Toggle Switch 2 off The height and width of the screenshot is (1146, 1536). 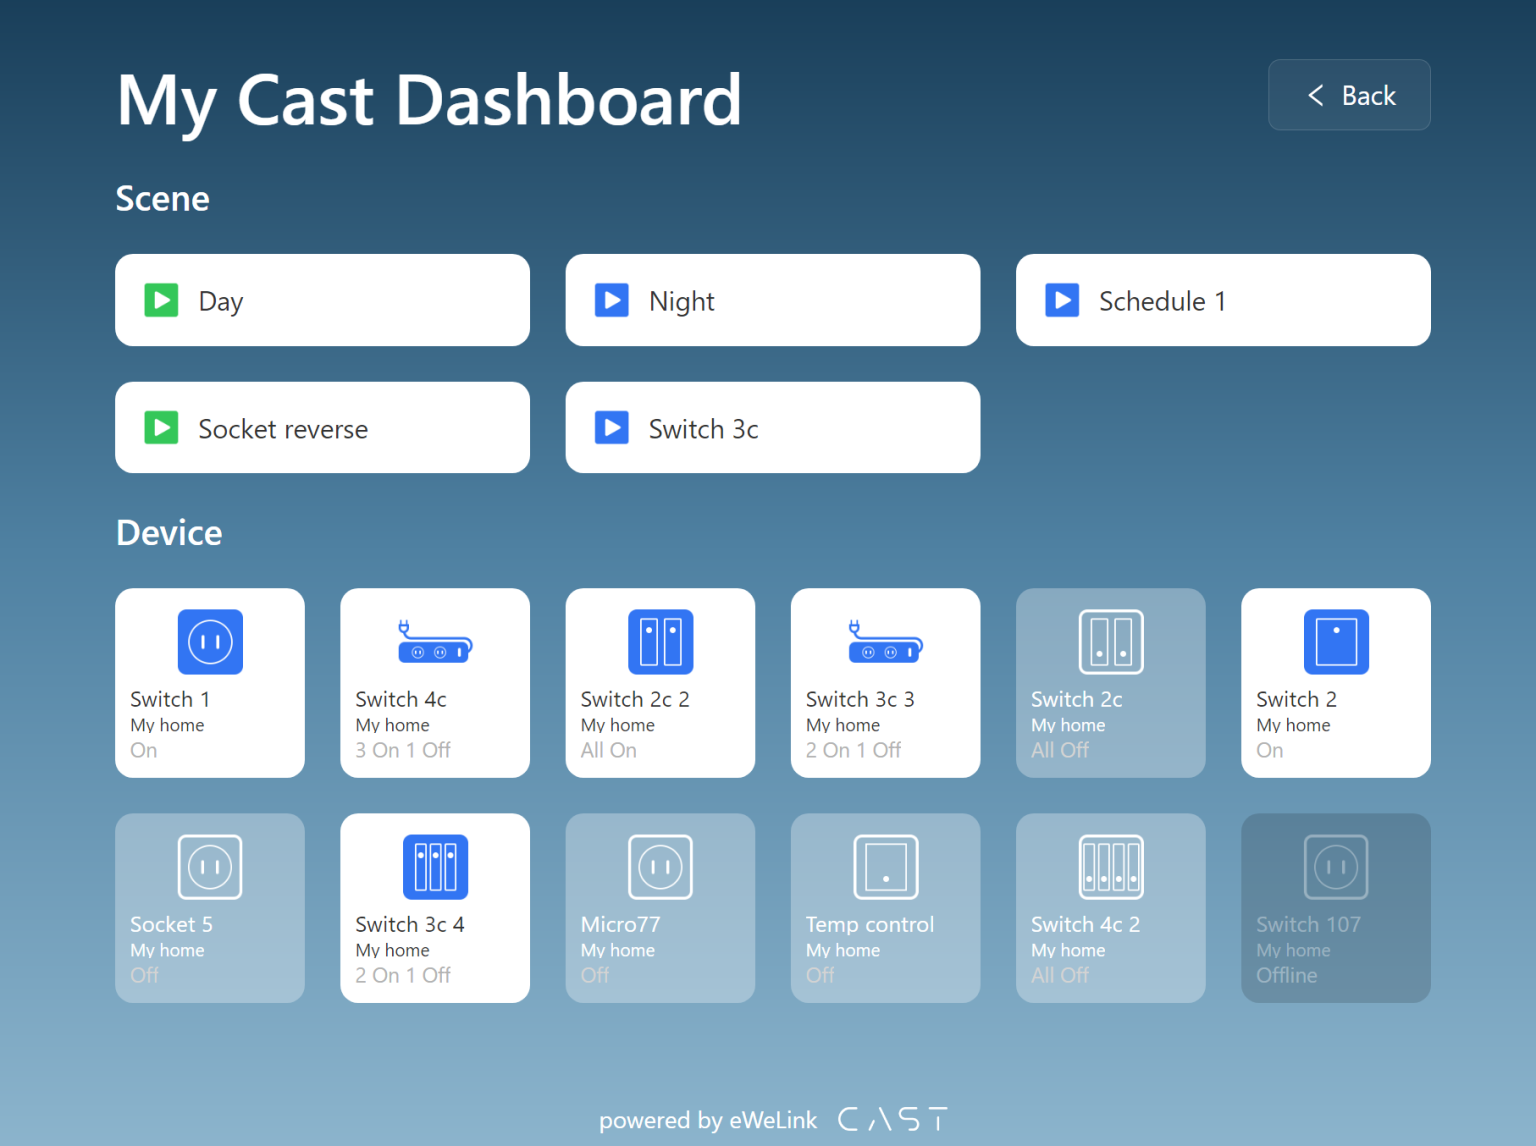1335,683
